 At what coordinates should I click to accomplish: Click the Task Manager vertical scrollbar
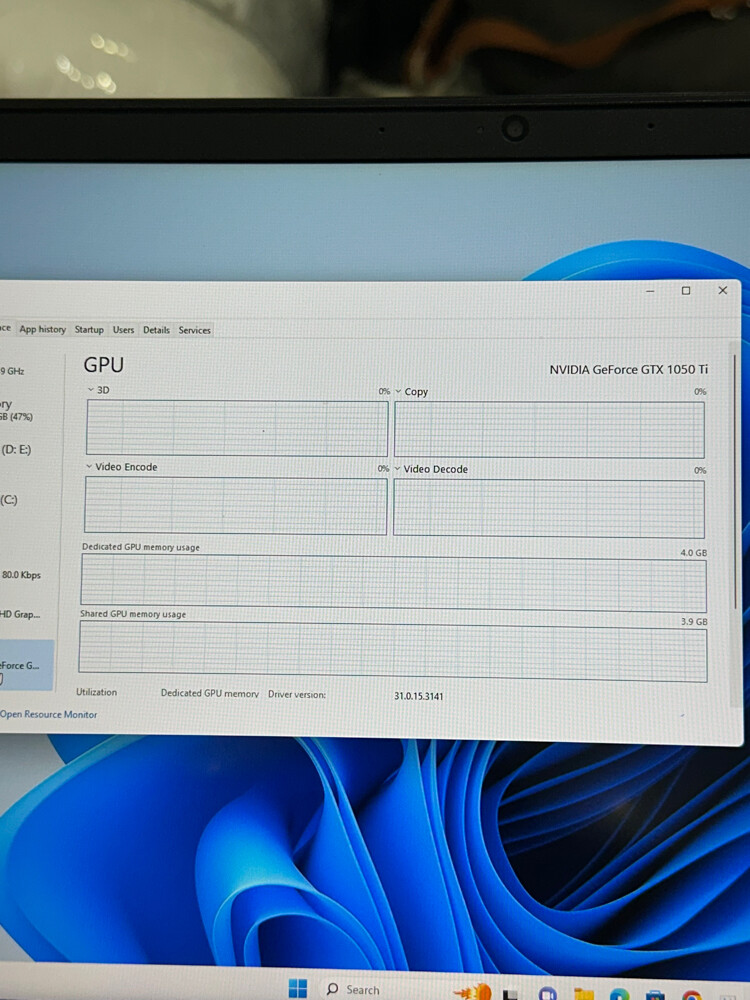point(735,482)
